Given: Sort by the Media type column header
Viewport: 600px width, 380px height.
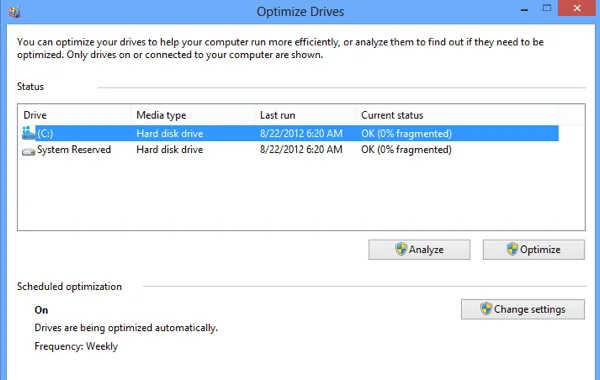Looking at the screenshot, I should coord(193,115).
